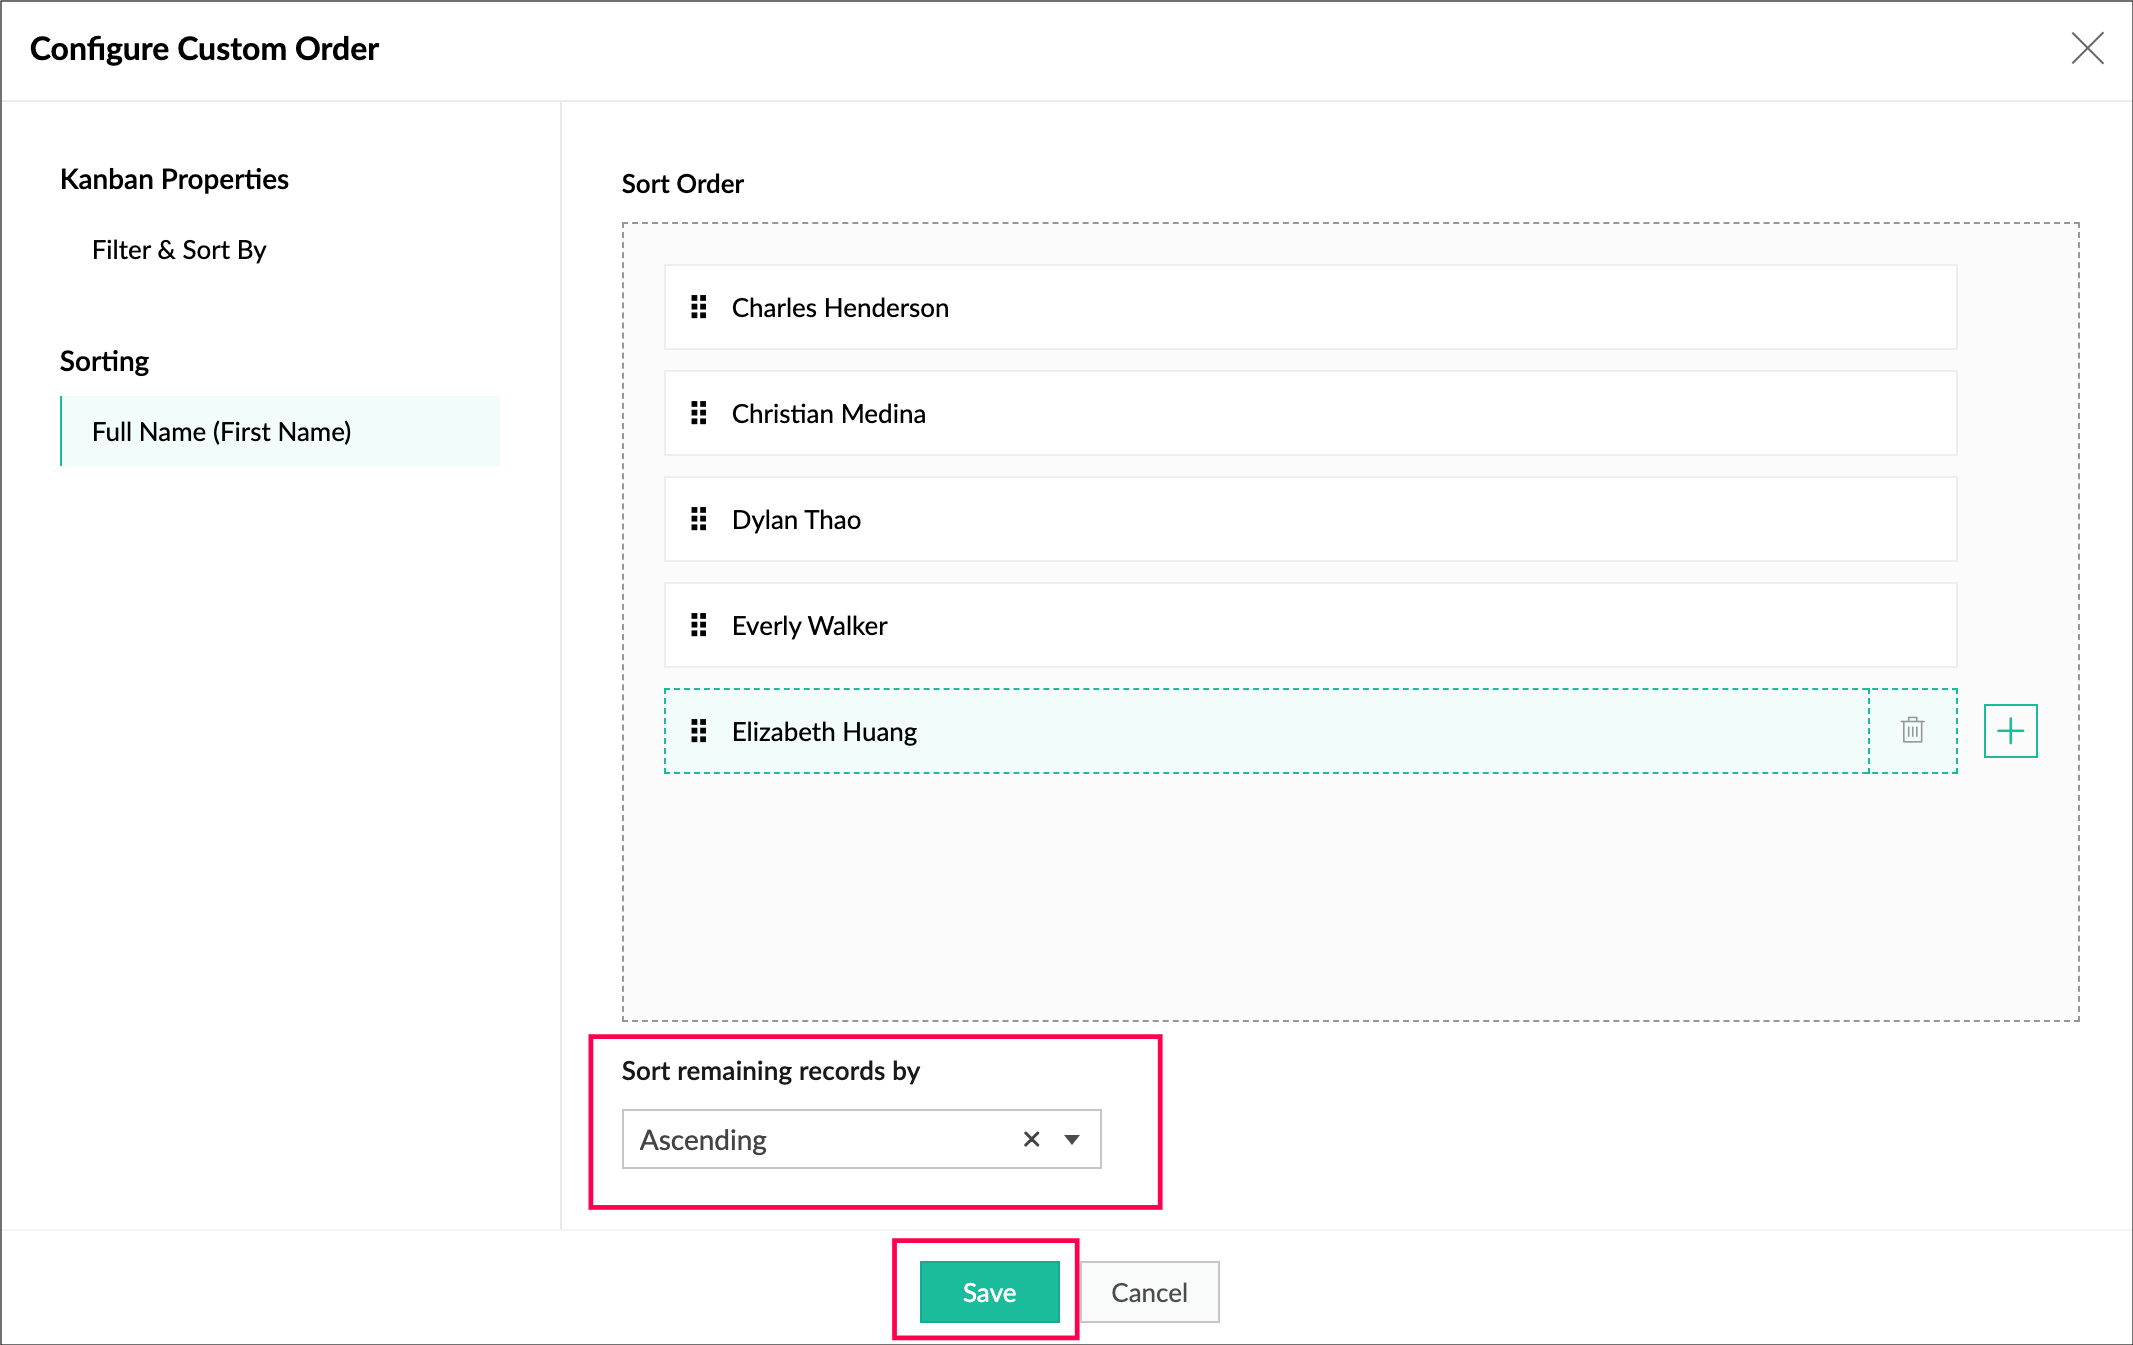Save the custom order configuration
This screenshot has height=1345, width=2133.
click(988, 1292)
